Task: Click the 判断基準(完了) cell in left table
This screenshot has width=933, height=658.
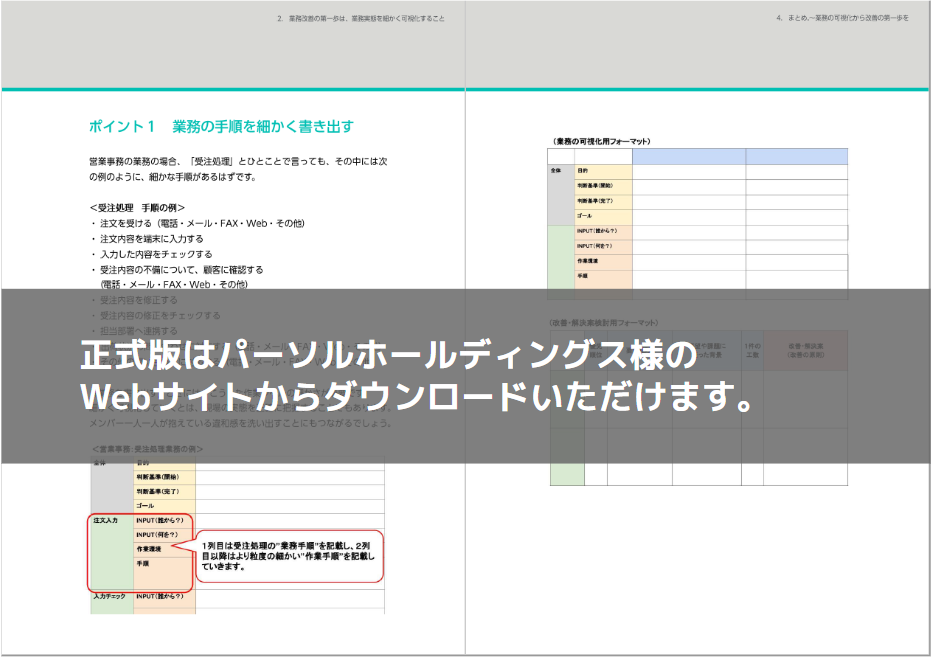Action: pyautogui.click(x=160, y=491)
